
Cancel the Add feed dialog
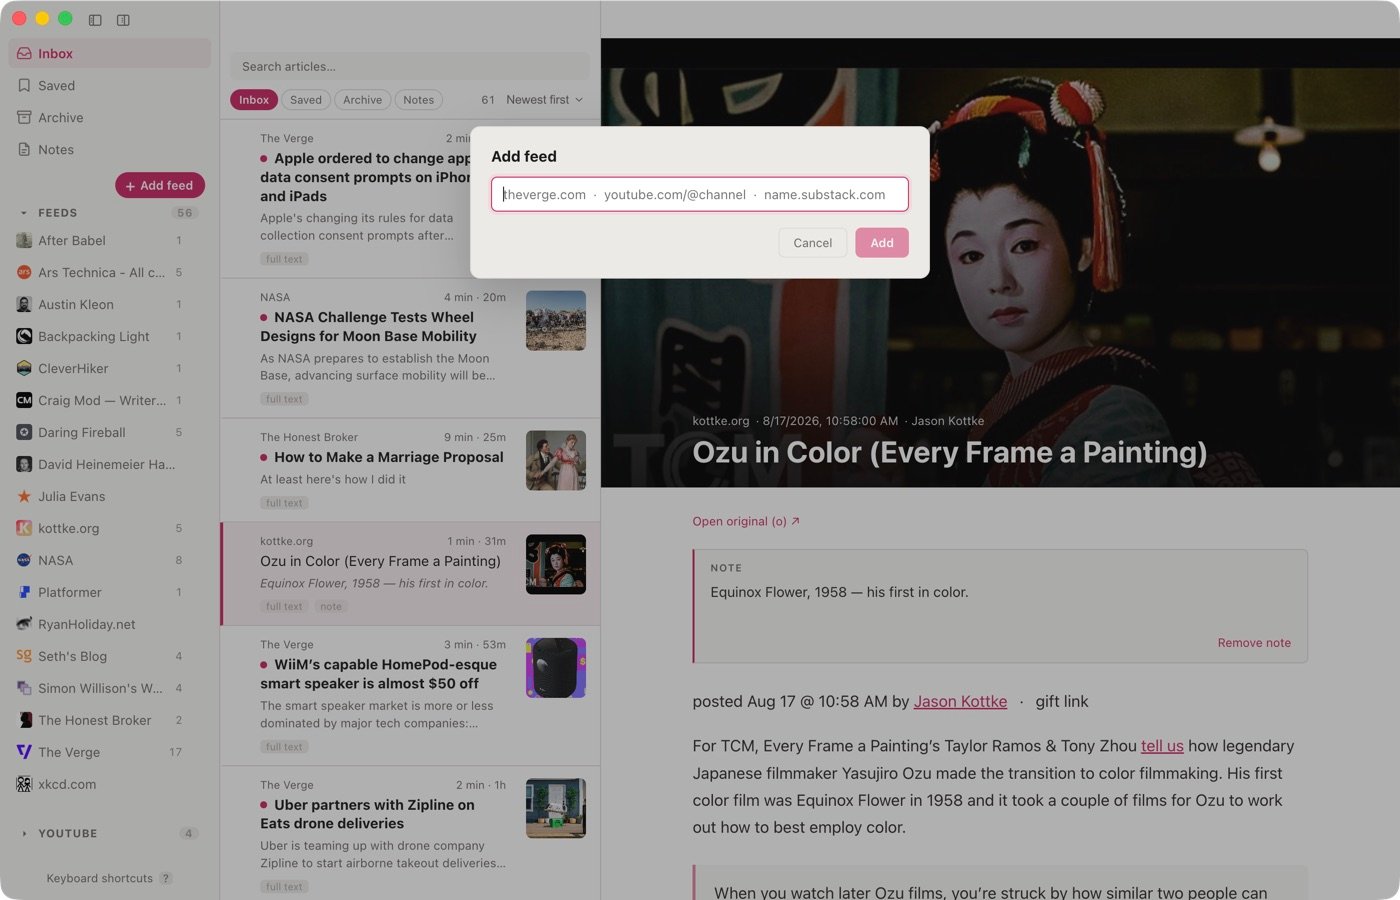(812, 243)
